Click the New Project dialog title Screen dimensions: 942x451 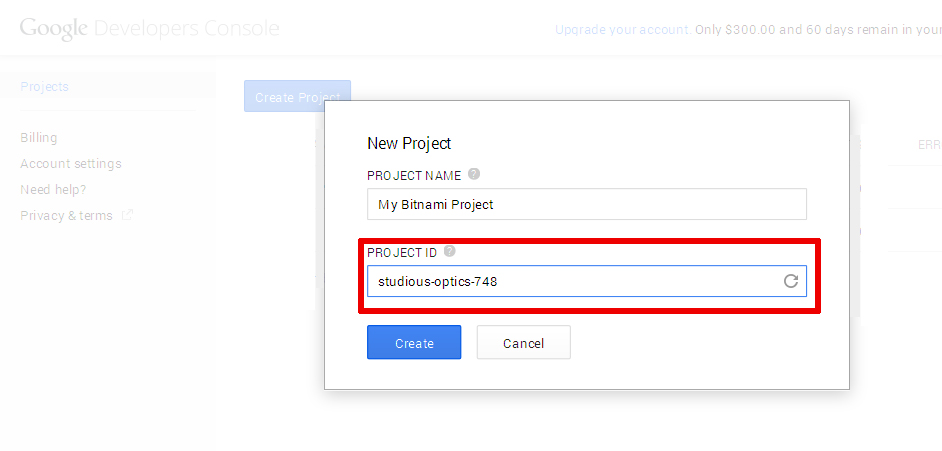[x=409, y=144]
